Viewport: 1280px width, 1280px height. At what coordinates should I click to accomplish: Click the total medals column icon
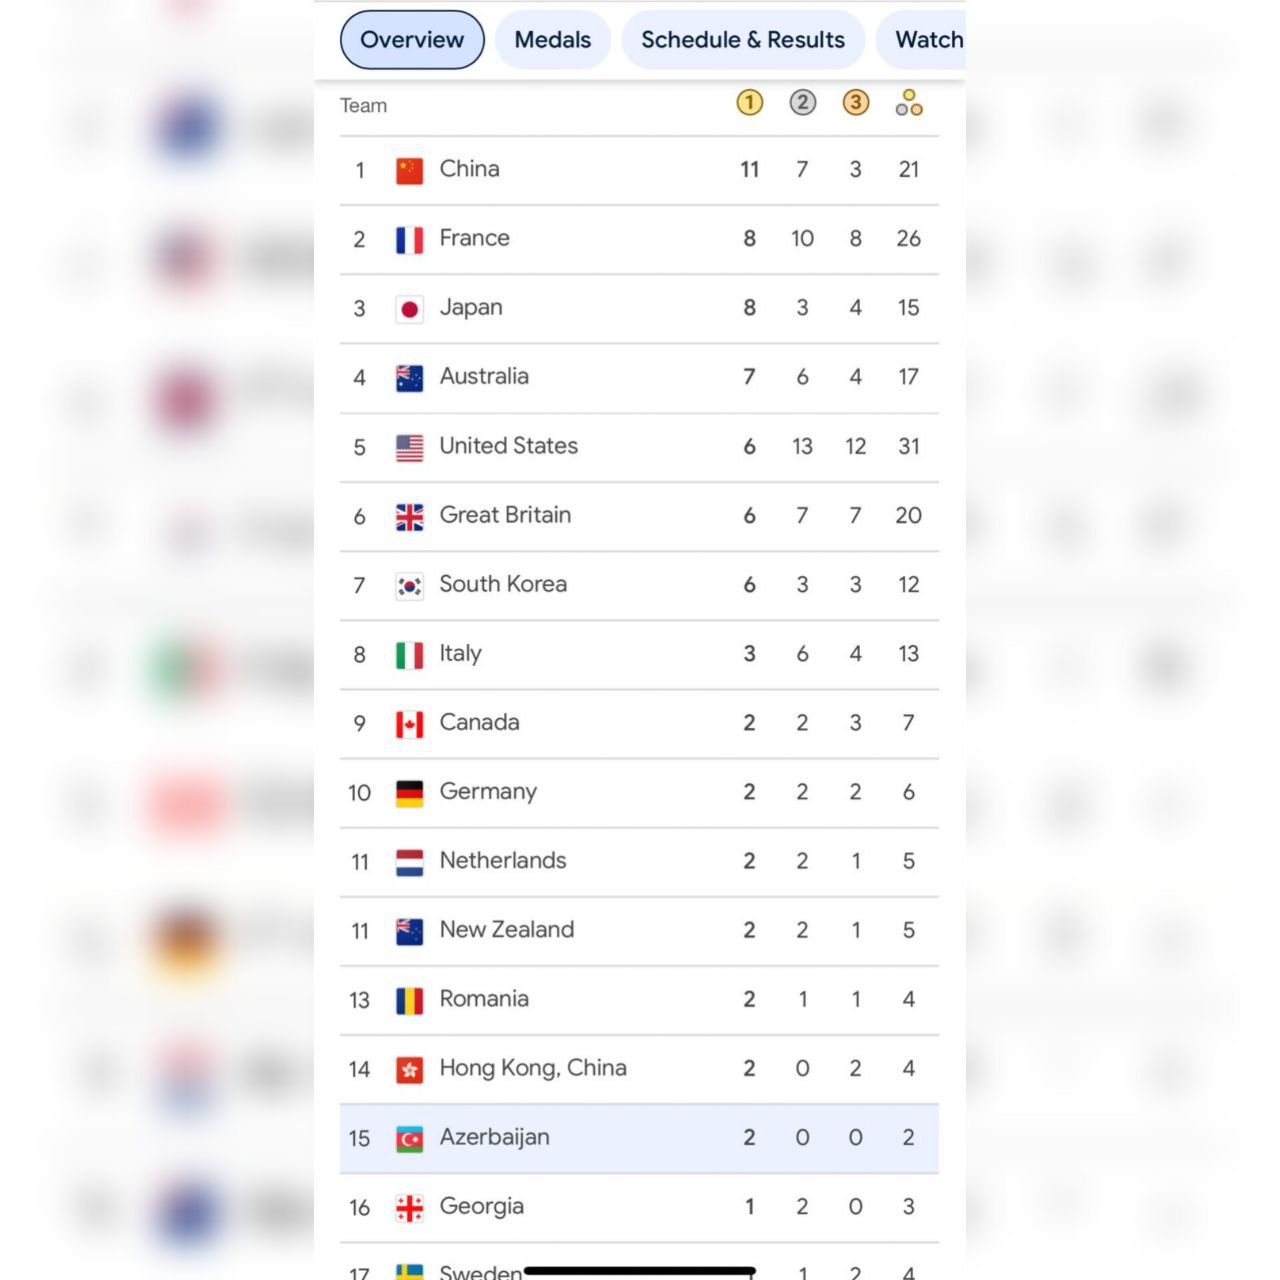pos(909,103)
